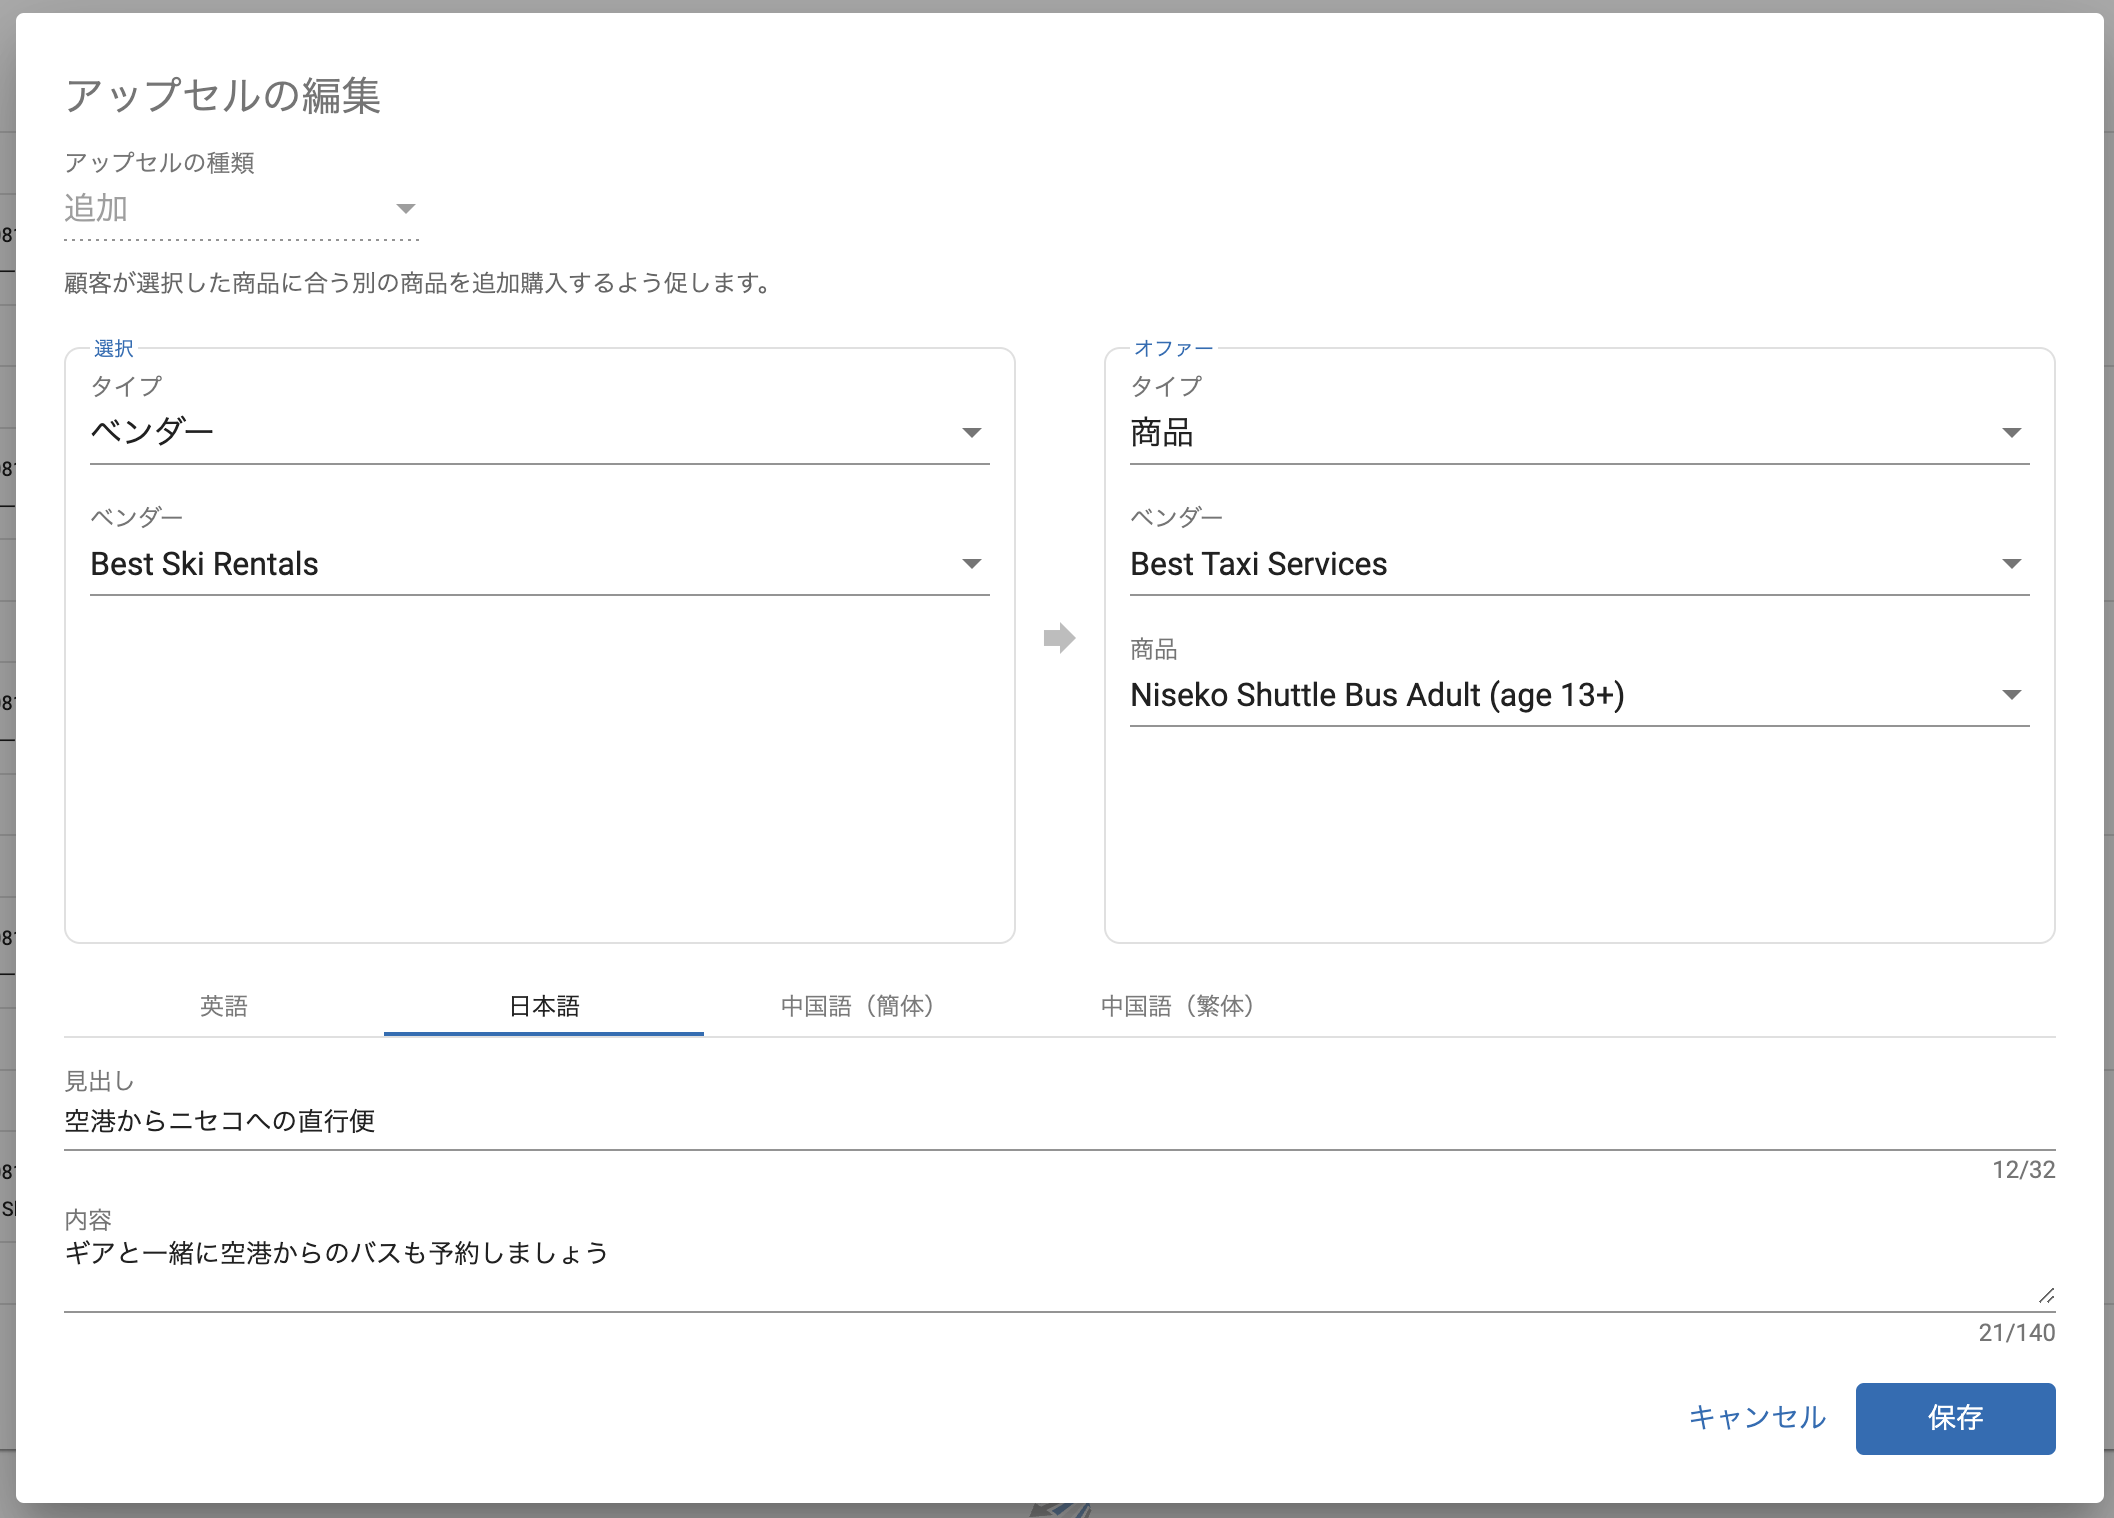Click the arrow on the Best Ski Rentals field

pyautogui.click(x=971, y=564)
